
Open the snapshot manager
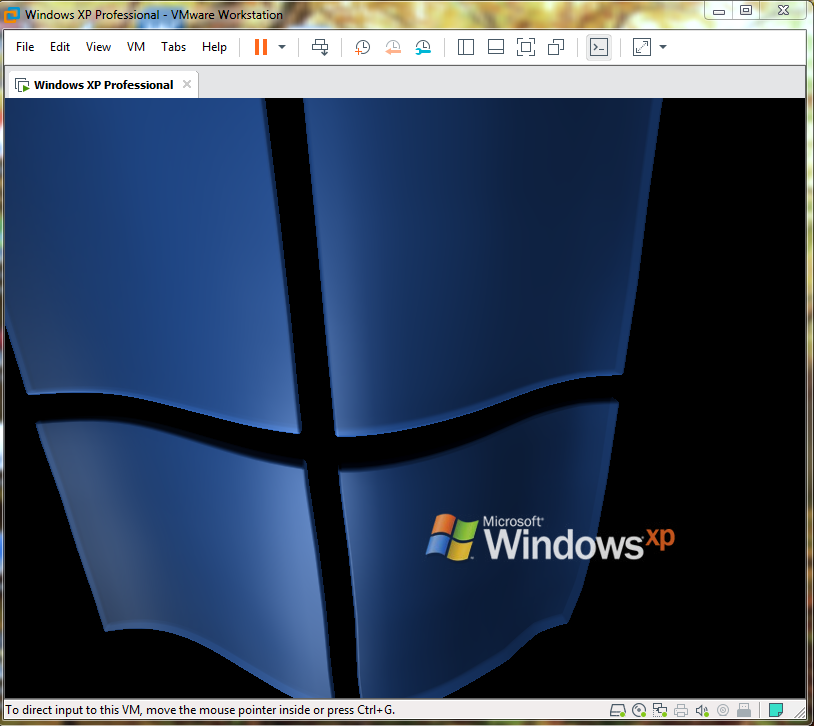[x=423, y=47]
